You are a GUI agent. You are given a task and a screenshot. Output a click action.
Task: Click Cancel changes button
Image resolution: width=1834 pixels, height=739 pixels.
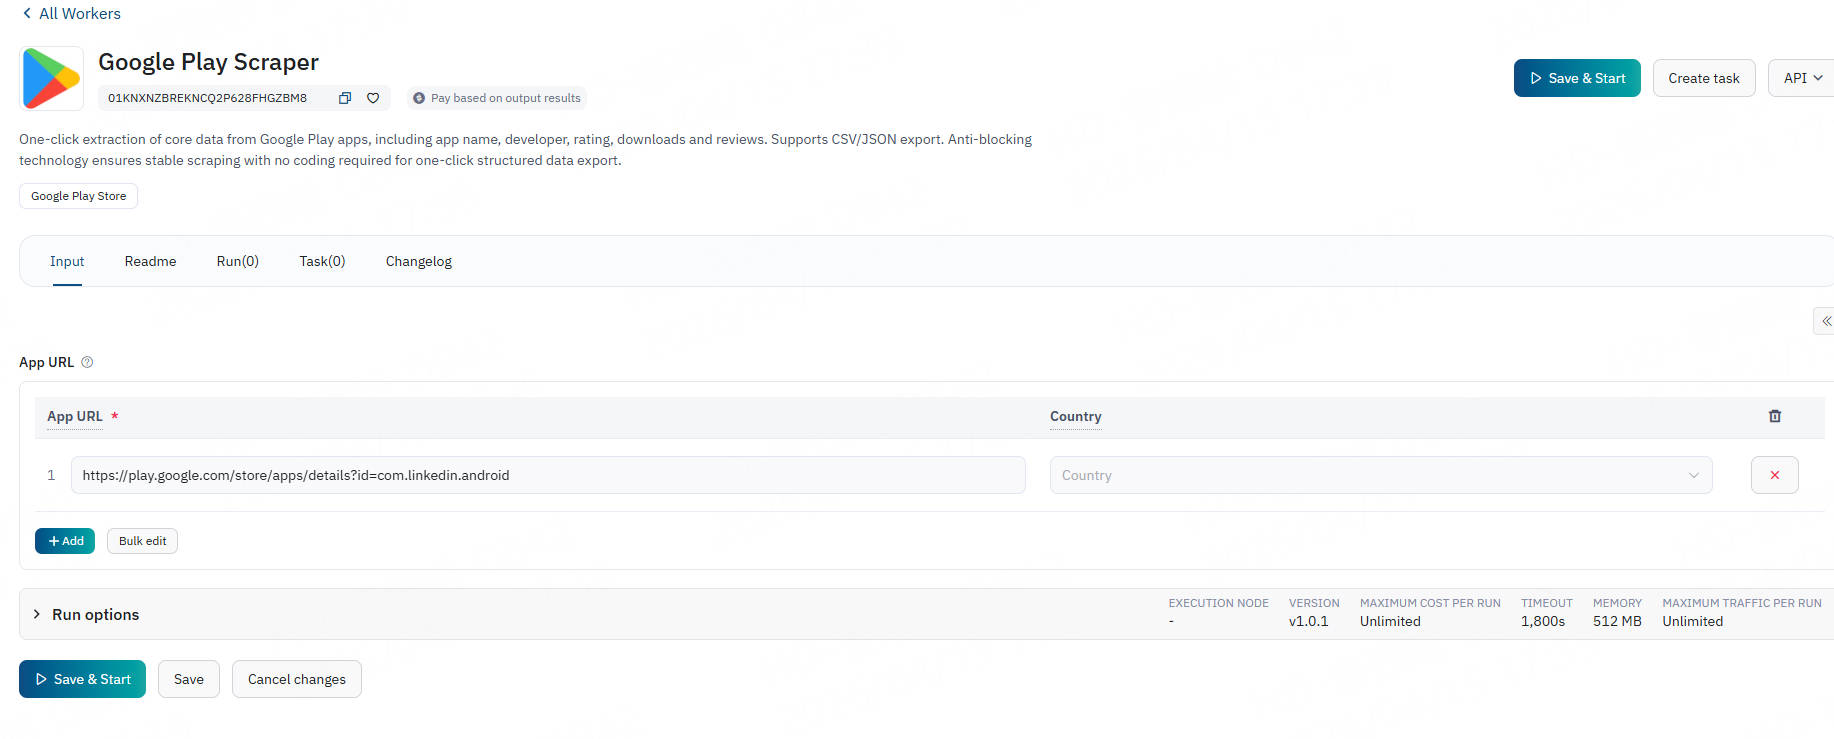pos(296,679)
